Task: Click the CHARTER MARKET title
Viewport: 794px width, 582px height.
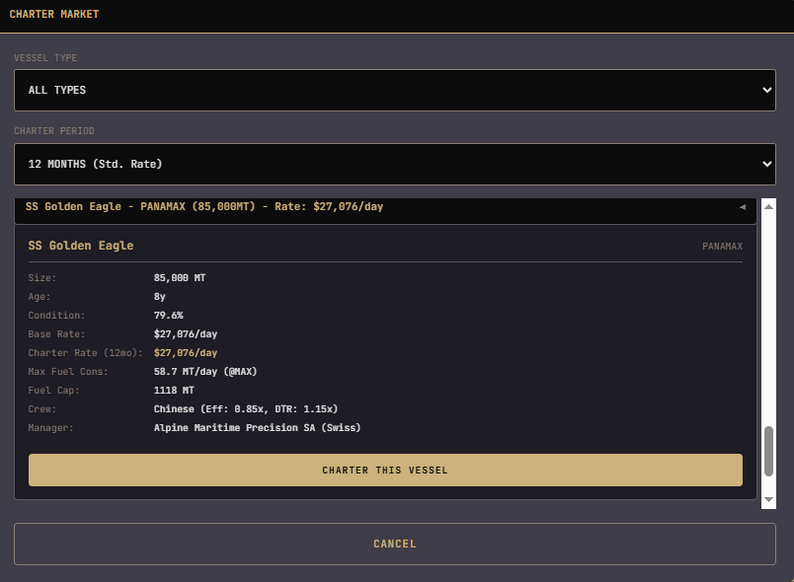Action: point(54,14)
